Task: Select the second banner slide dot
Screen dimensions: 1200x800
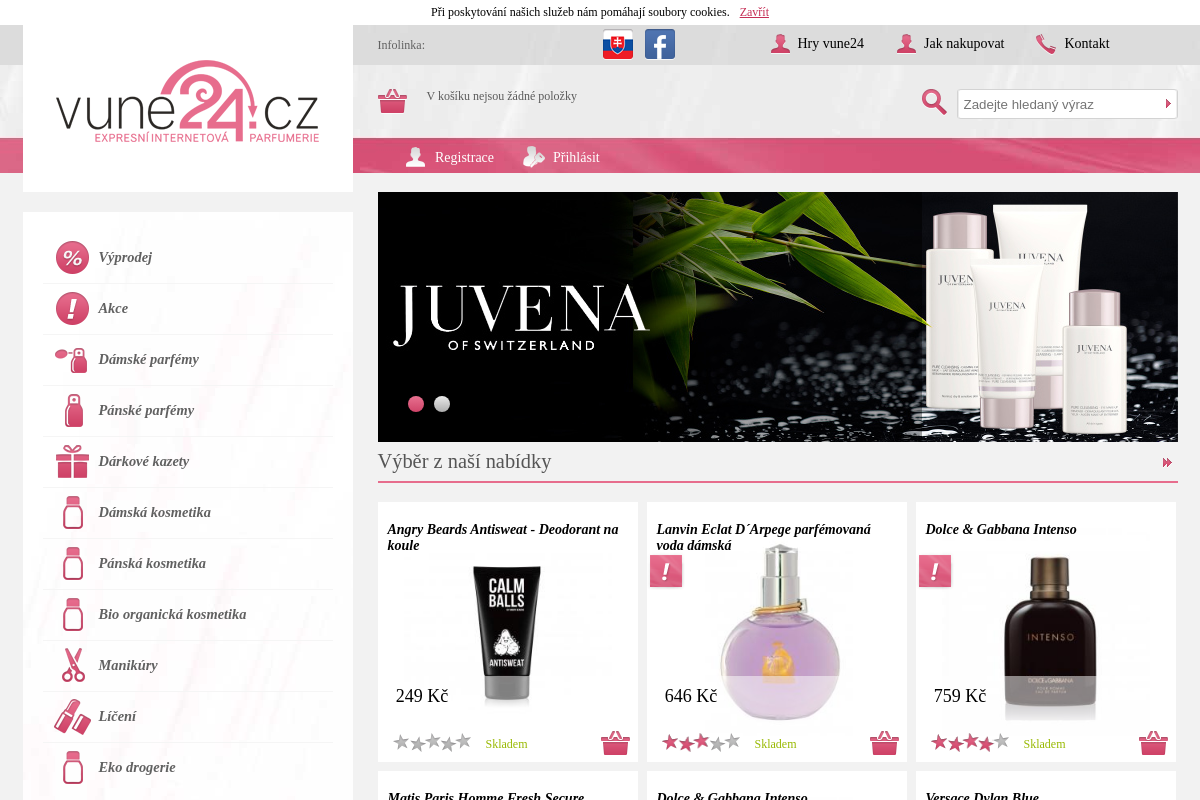Action: (442, 404)
